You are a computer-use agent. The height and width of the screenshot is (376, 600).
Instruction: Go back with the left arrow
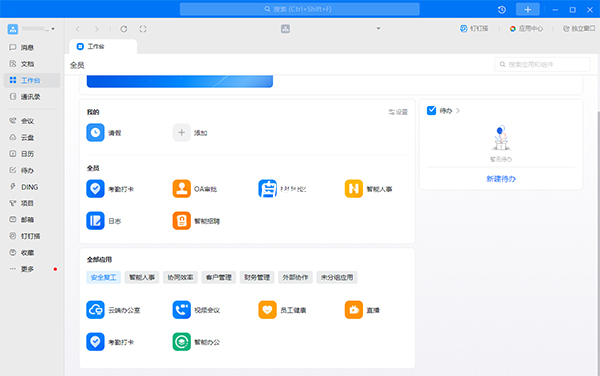pos(78,29)
